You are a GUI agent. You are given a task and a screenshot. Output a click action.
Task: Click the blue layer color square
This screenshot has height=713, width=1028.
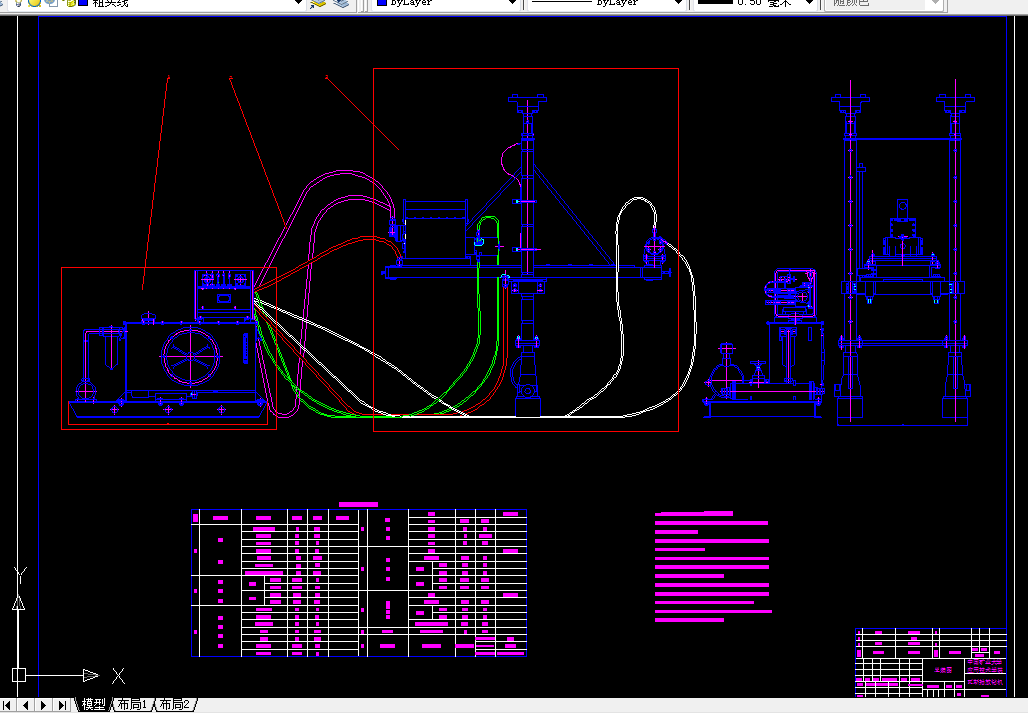[83, 3]
